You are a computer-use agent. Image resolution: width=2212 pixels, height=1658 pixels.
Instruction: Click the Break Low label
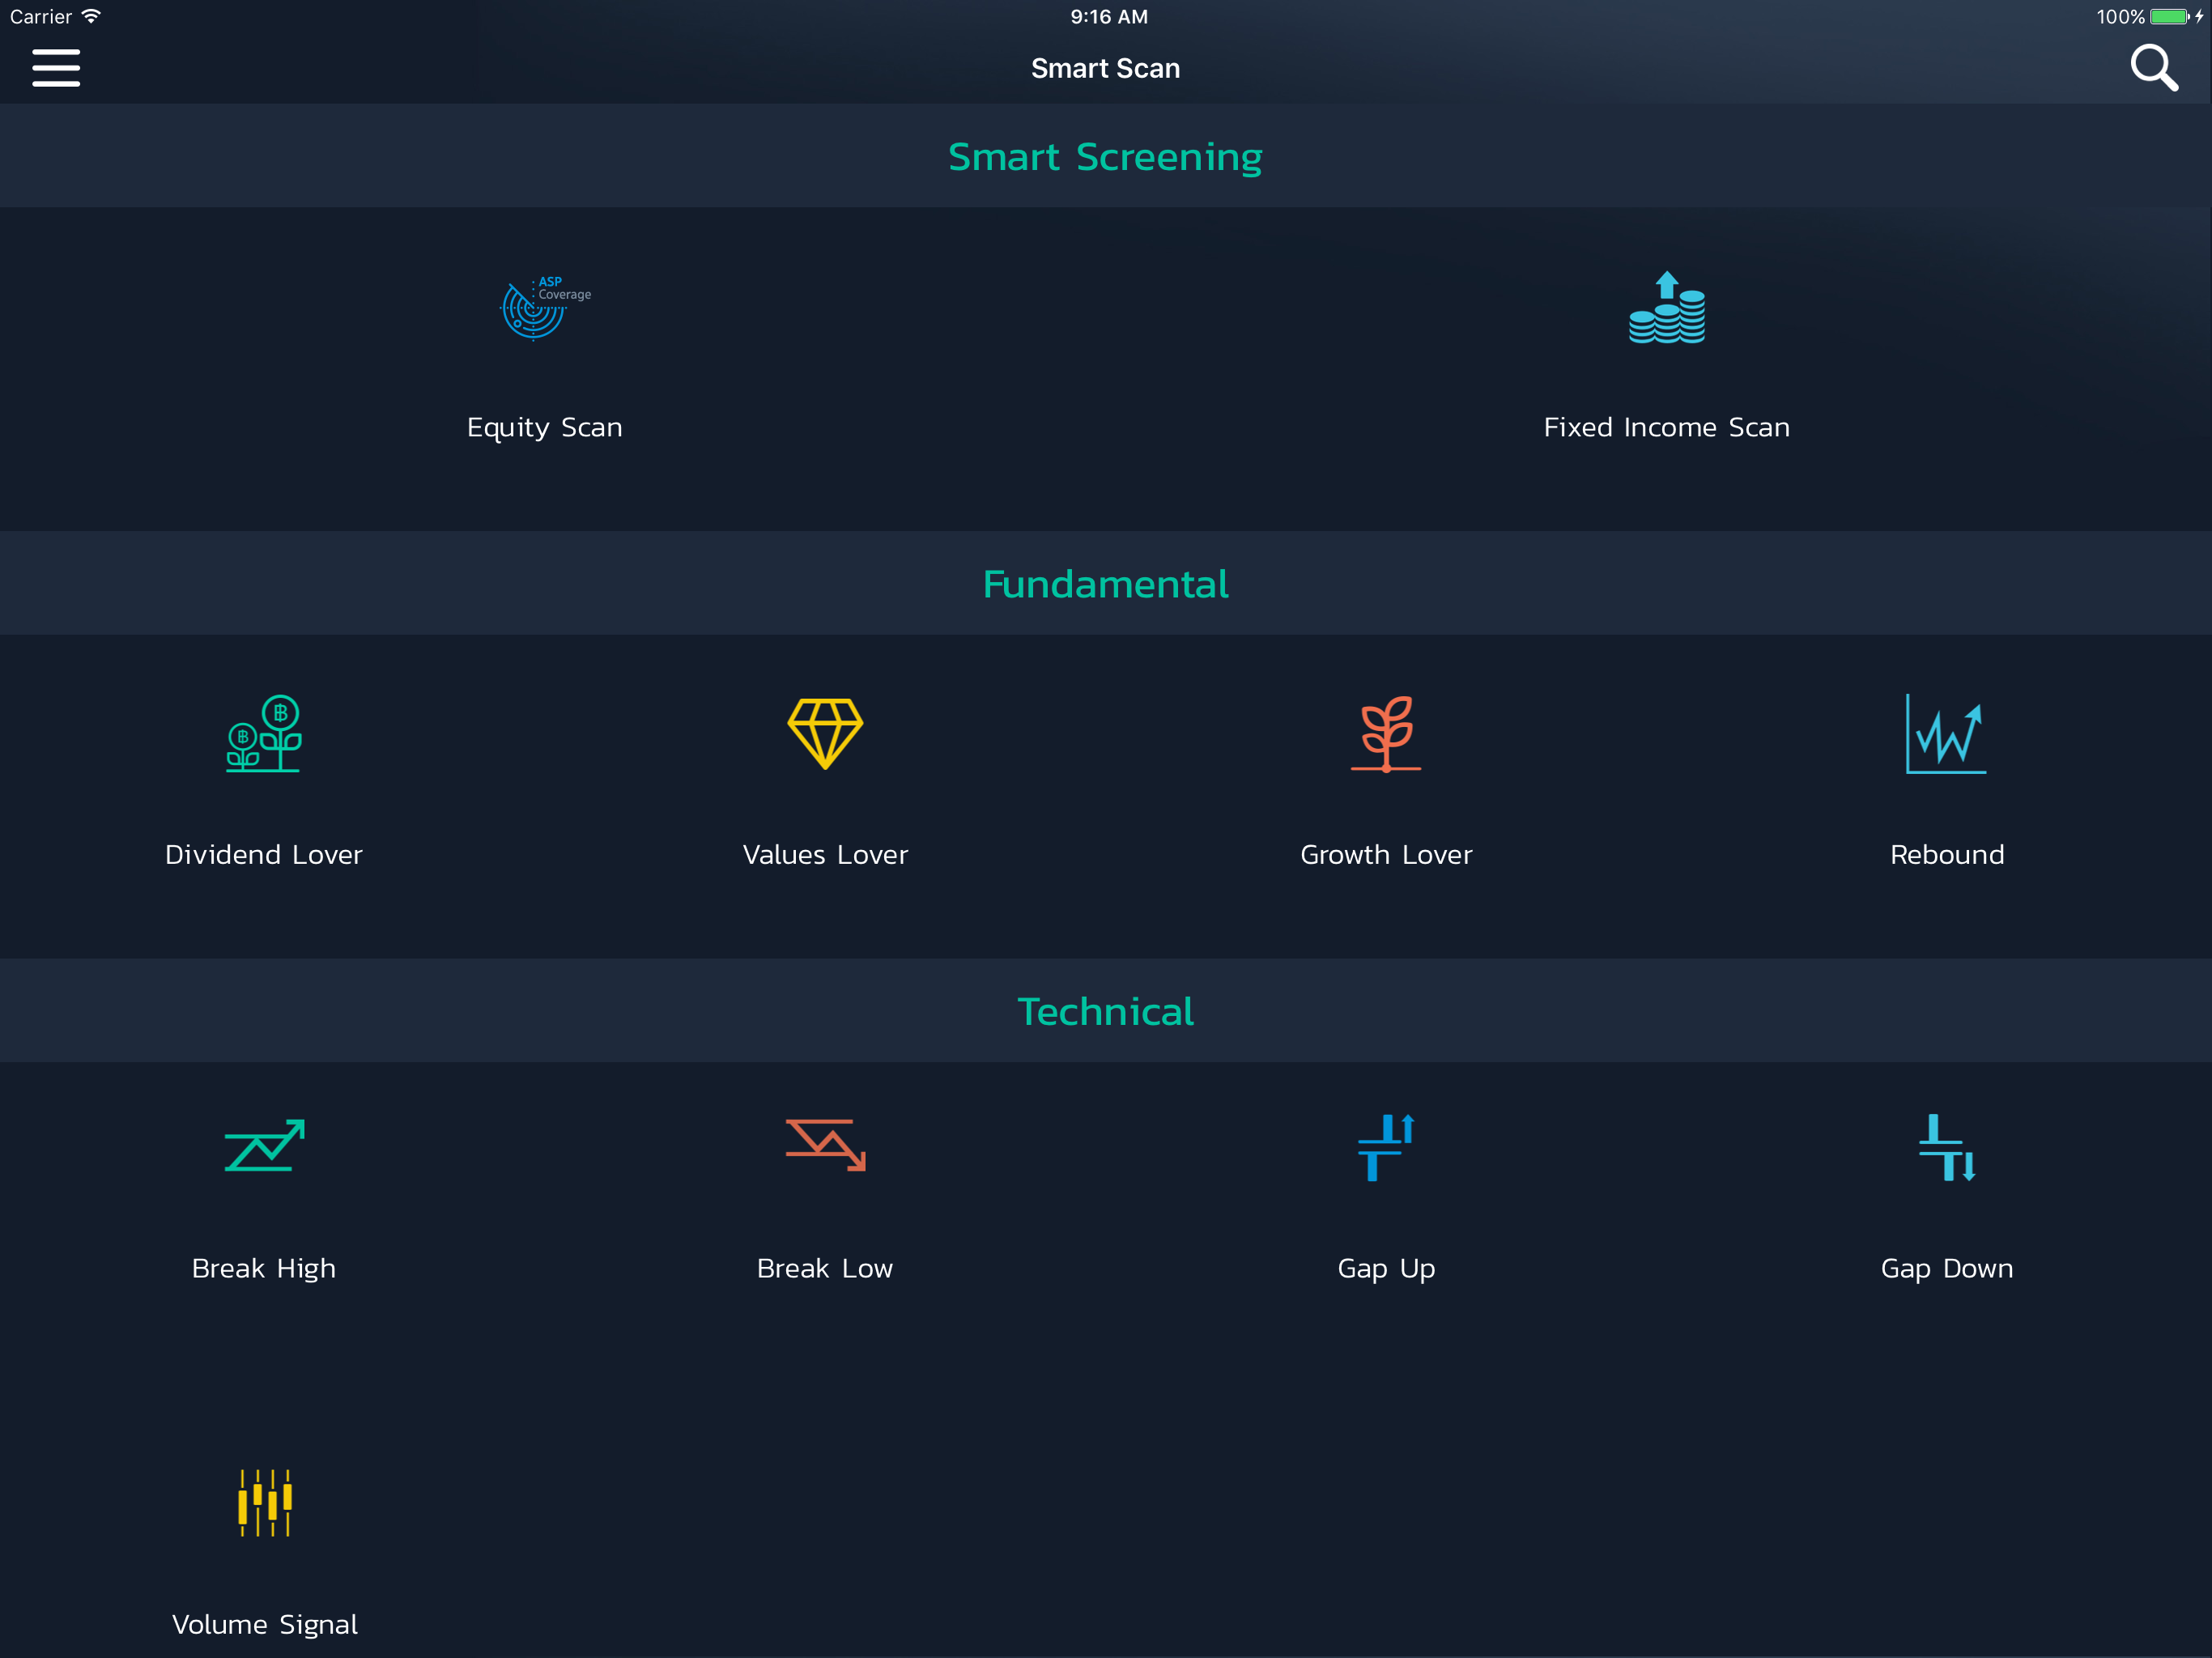[x=825, y=1268]
